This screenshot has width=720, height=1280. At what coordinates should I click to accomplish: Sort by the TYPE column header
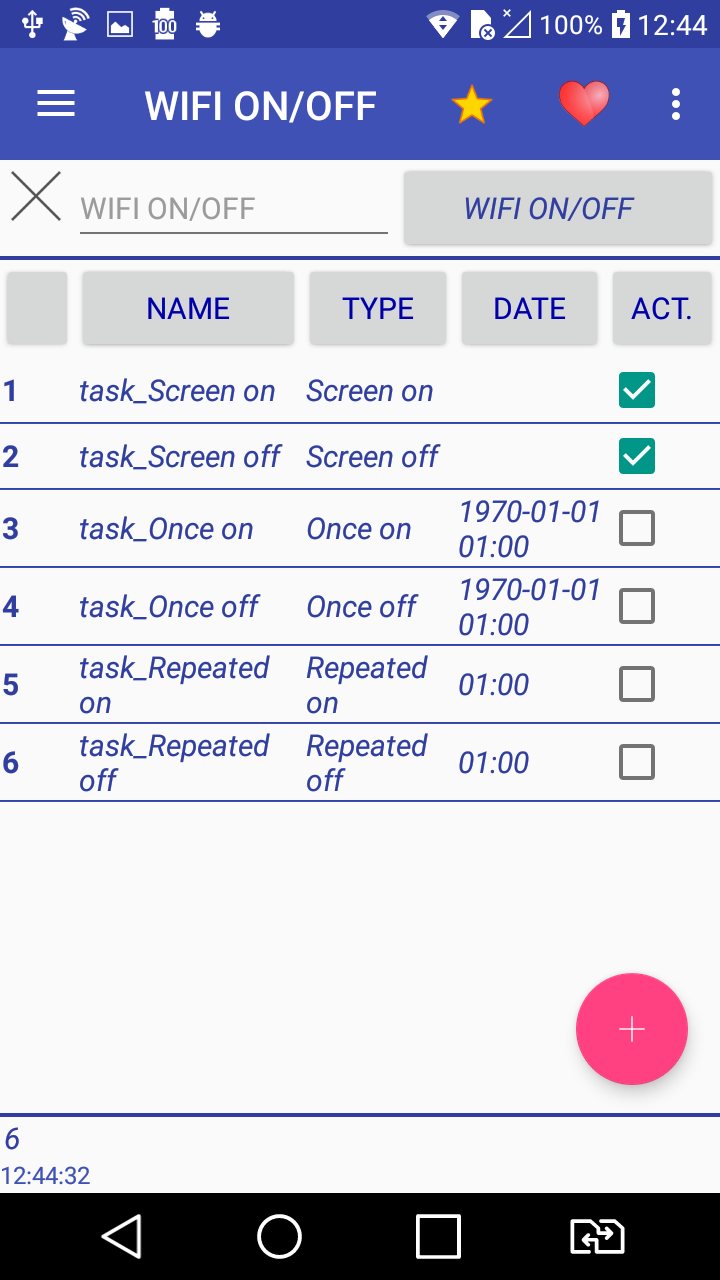click(x=378, y=308)
